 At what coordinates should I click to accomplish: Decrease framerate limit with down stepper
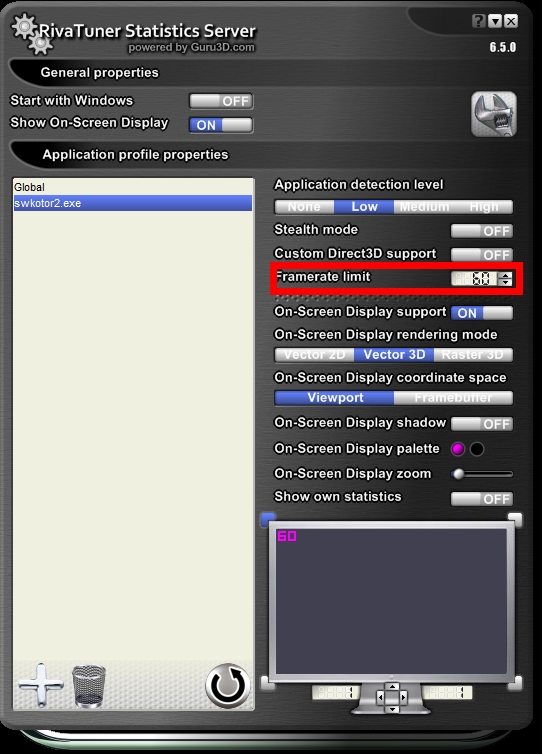point(505,282)
